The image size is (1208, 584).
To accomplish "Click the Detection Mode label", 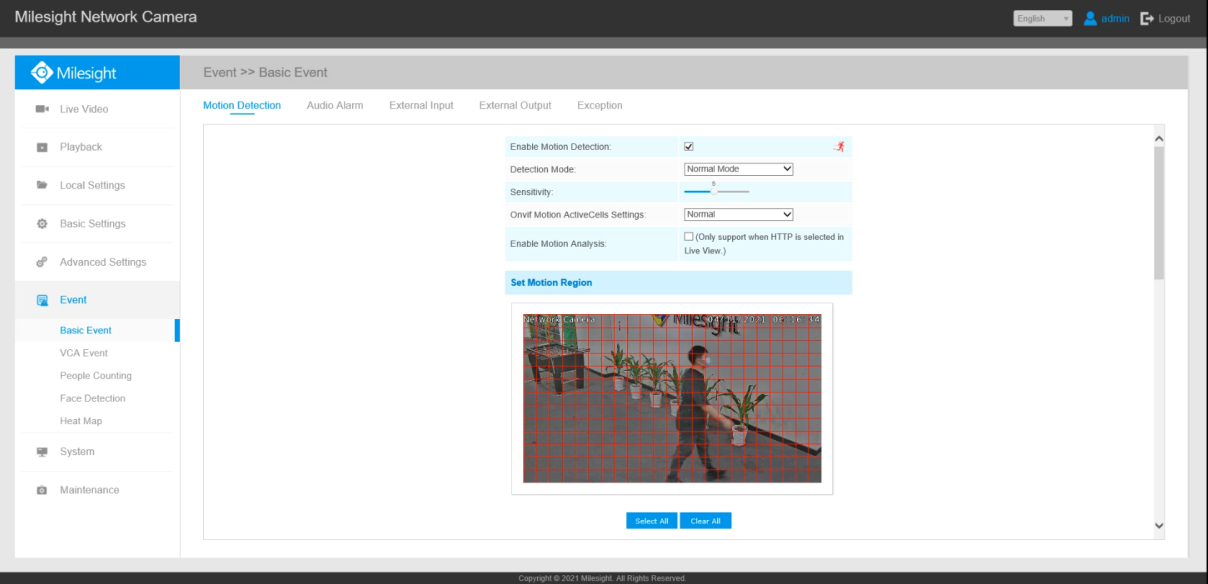I will 542,169.
